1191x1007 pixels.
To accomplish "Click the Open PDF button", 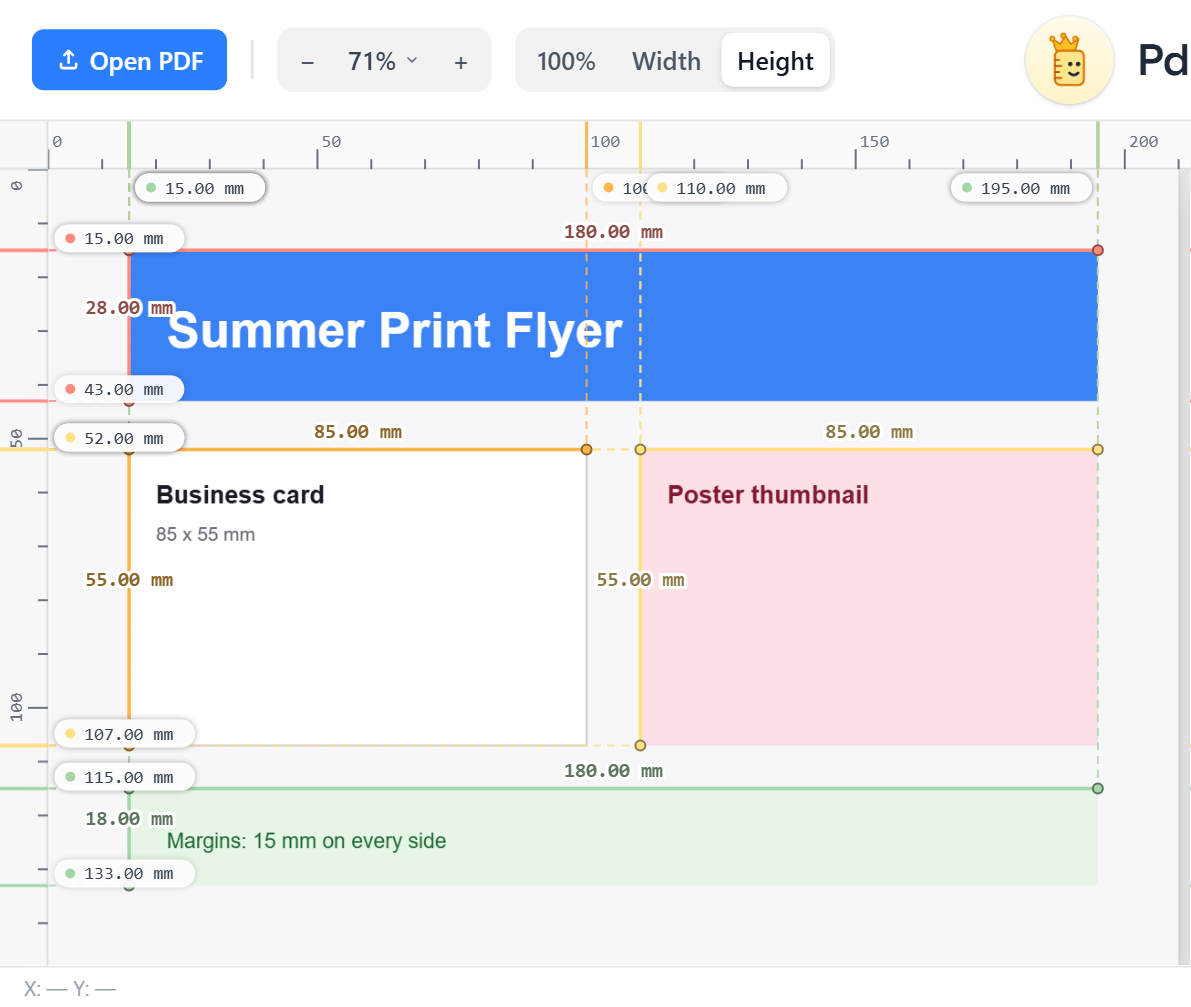I will pos(129,60).
